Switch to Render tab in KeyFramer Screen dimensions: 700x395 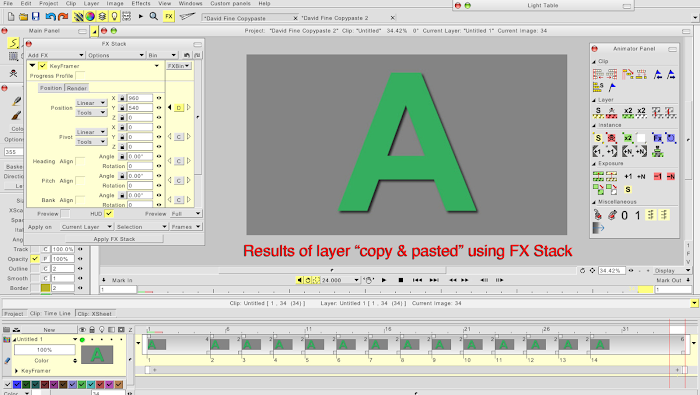point(77,88)
